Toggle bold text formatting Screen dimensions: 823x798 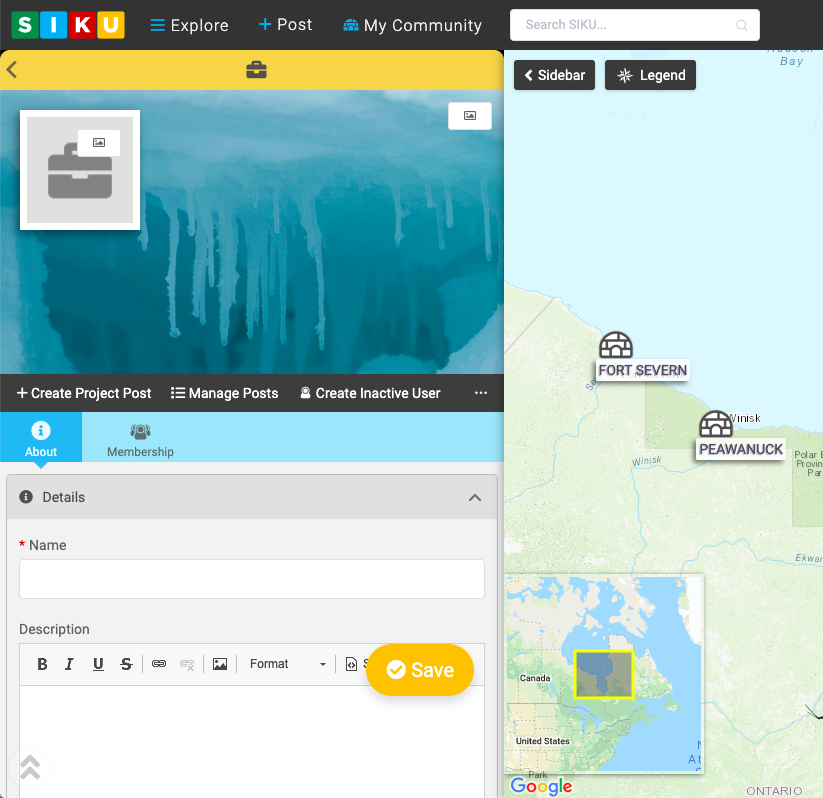pos(42,664)
